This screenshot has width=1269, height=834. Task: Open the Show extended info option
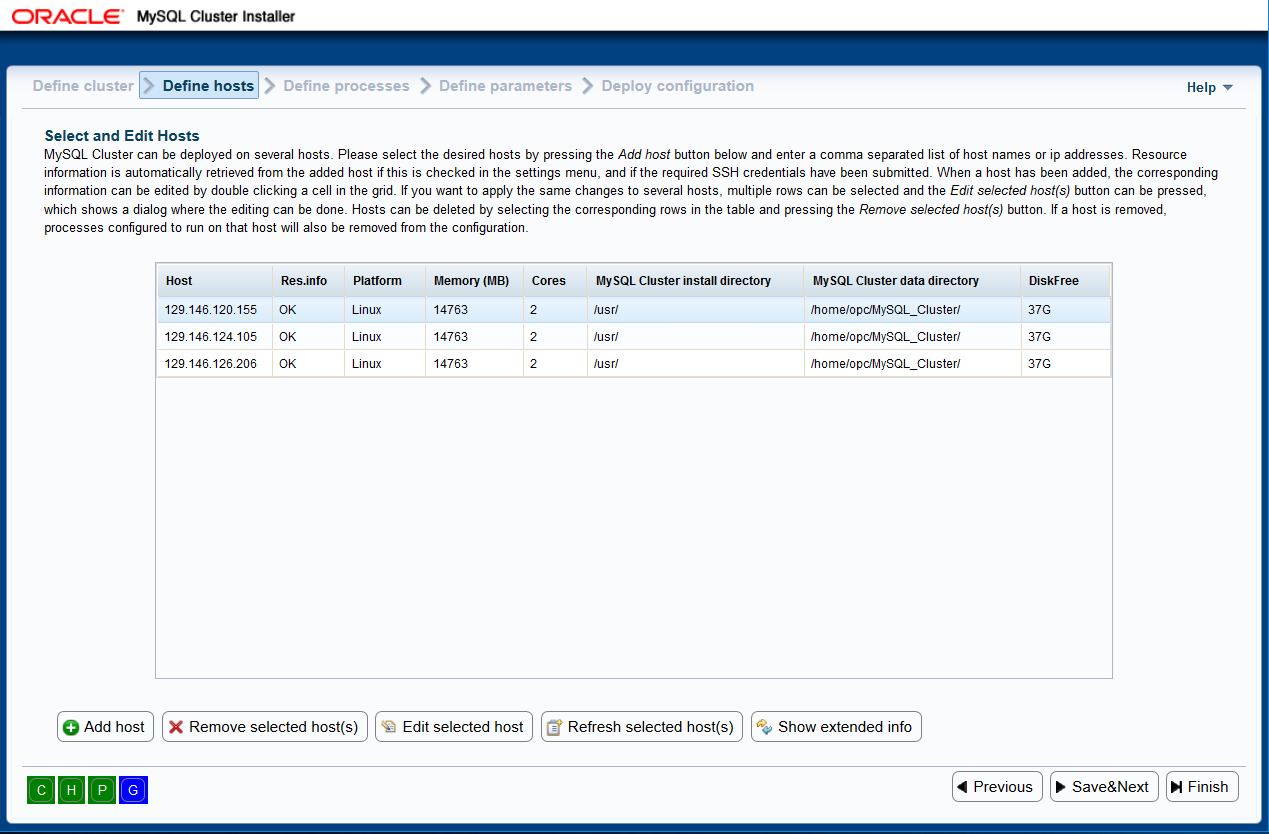tap(836, 727)
